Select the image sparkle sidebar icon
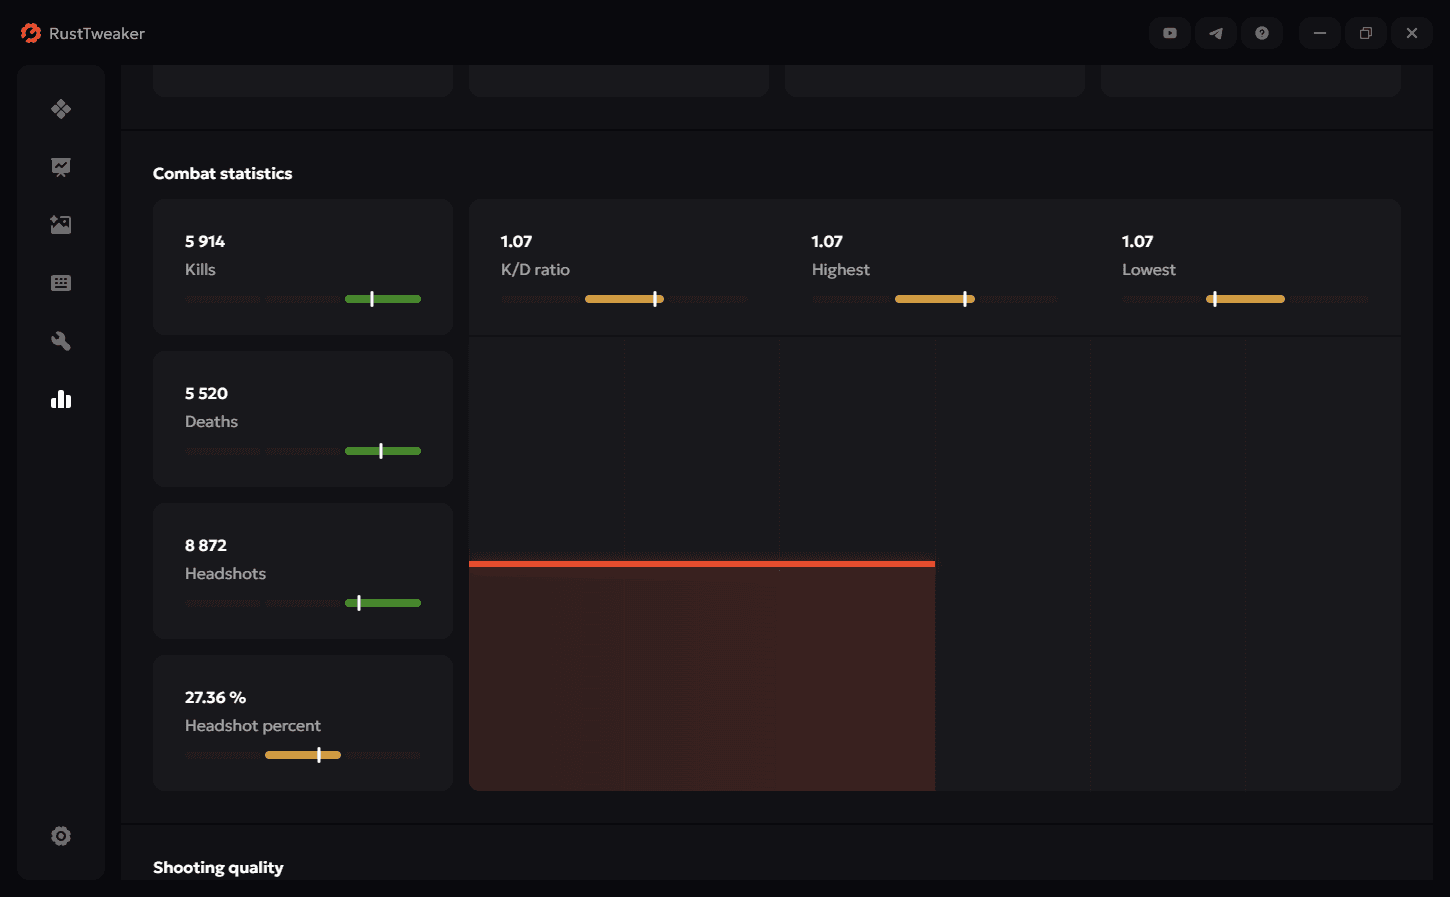 61,225
